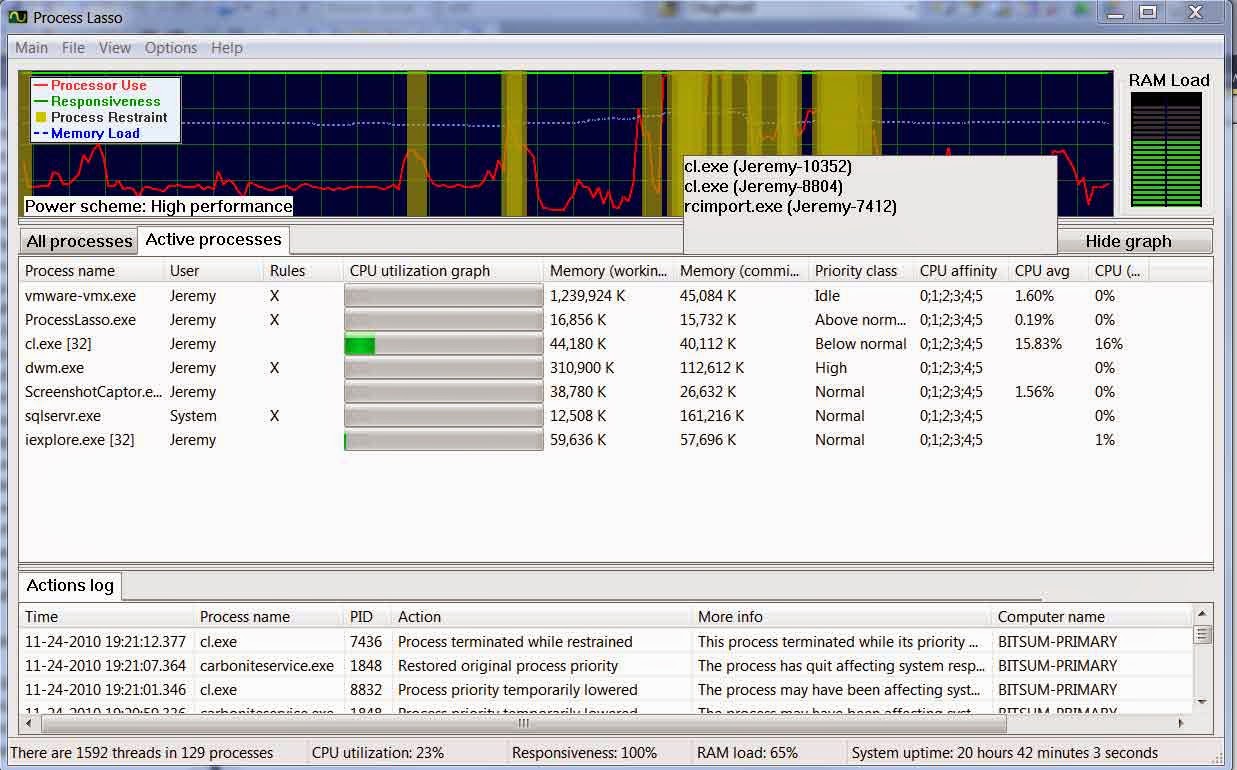Screen dimensions: 1237x770
Task: Click the RAM Load meter graphic
Action: tap(1168, 150)
